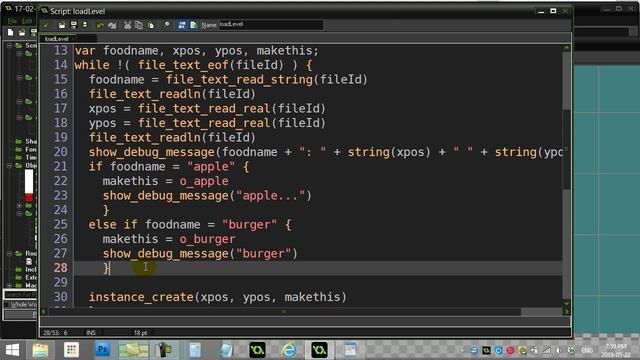
Task: Open the File menu in main window
Action: pyautogui.click(x=12, y=21)
